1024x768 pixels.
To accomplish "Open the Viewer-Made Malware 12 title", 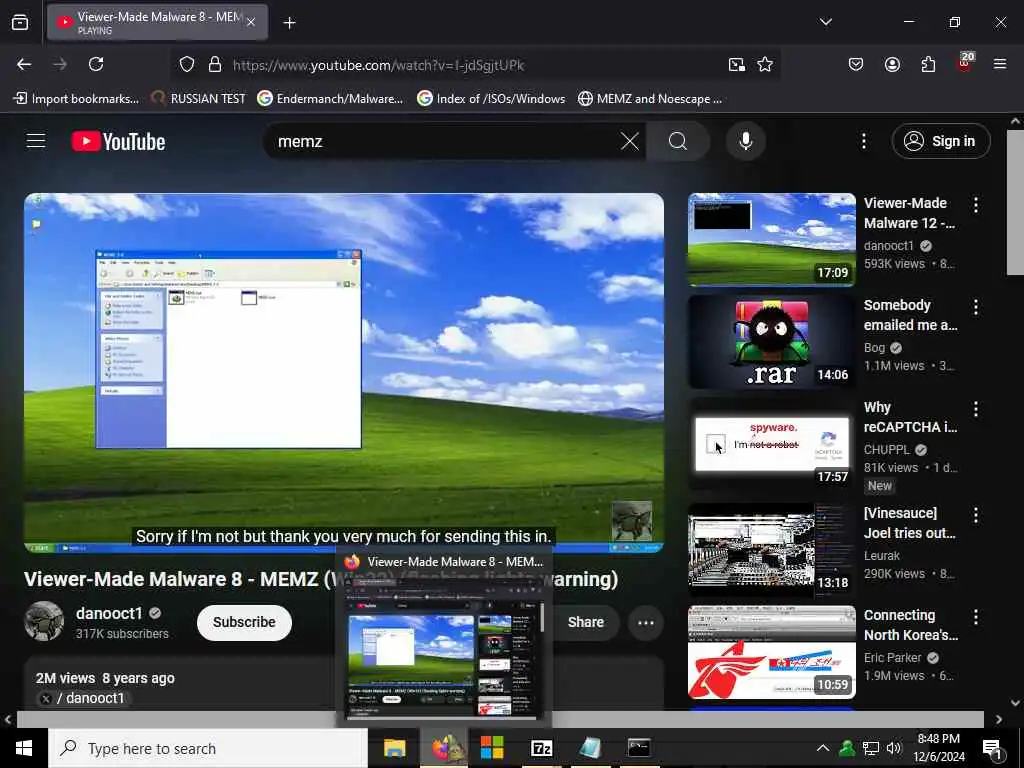I will pyautogui.click(x=909, y=213).
